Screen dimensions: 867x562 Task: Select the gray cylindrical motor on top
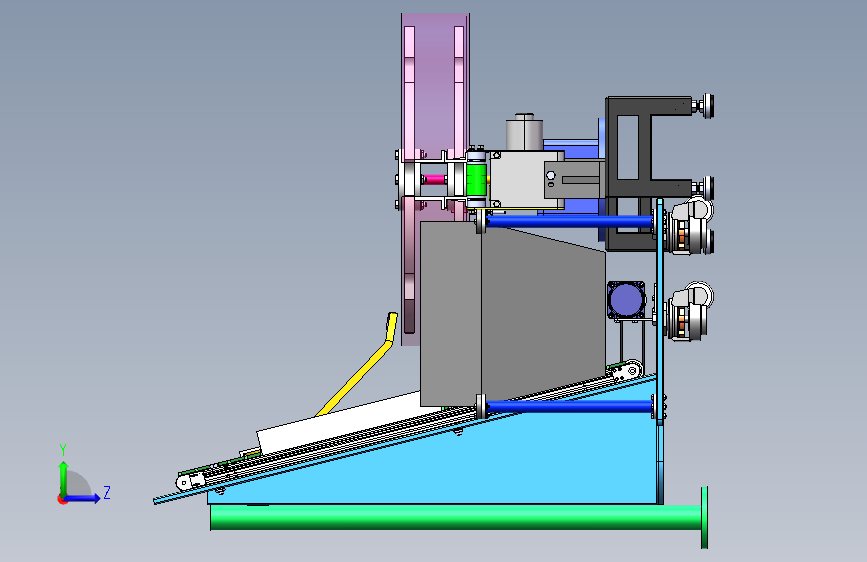click(x=524, y=132)
